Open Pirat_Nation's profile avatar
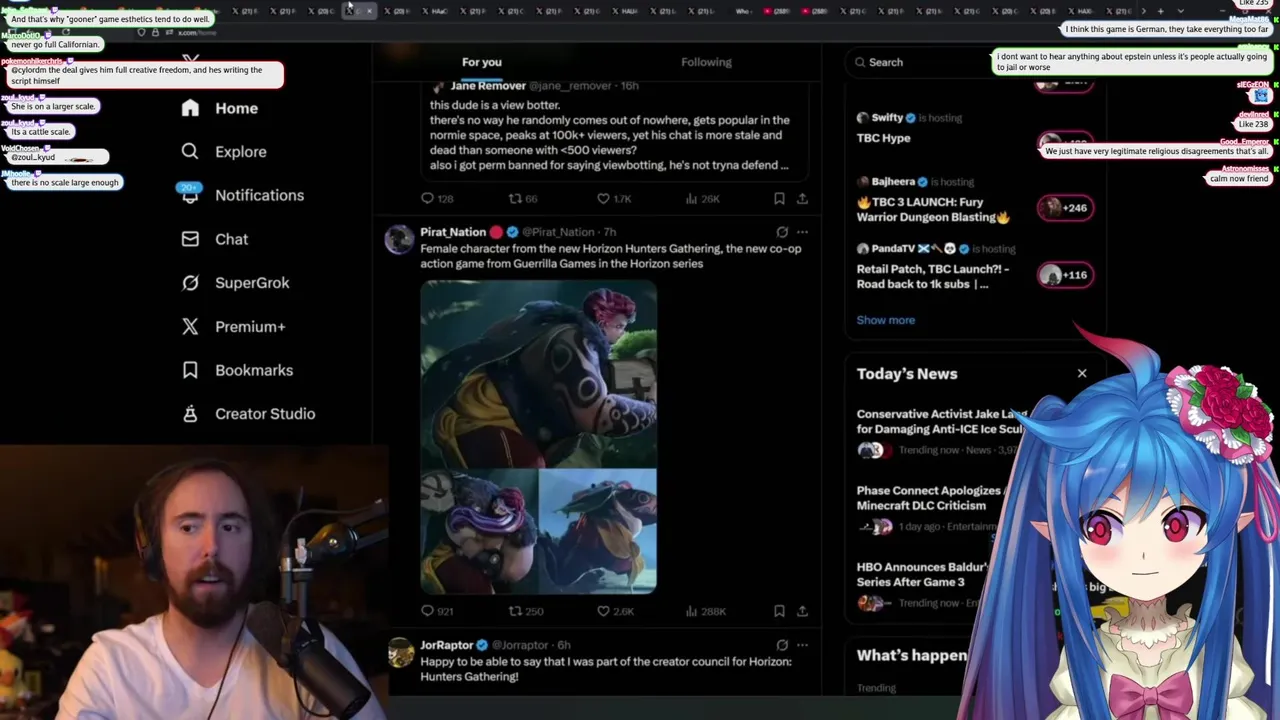 click(x=400, y=240)
